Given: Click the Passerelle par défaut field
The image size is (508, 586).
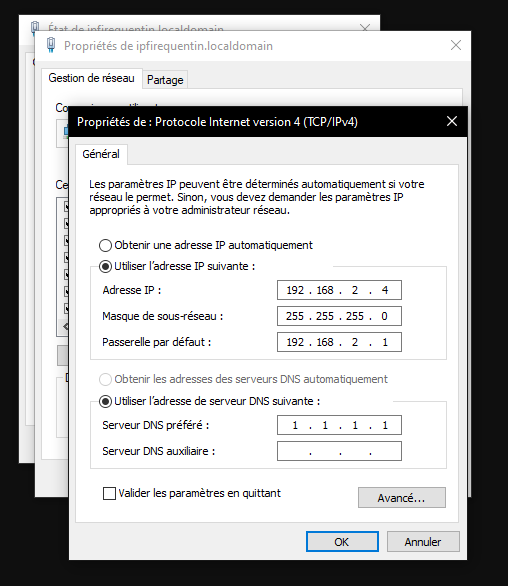Looking at the screenshot, I should tap(339, 342).
